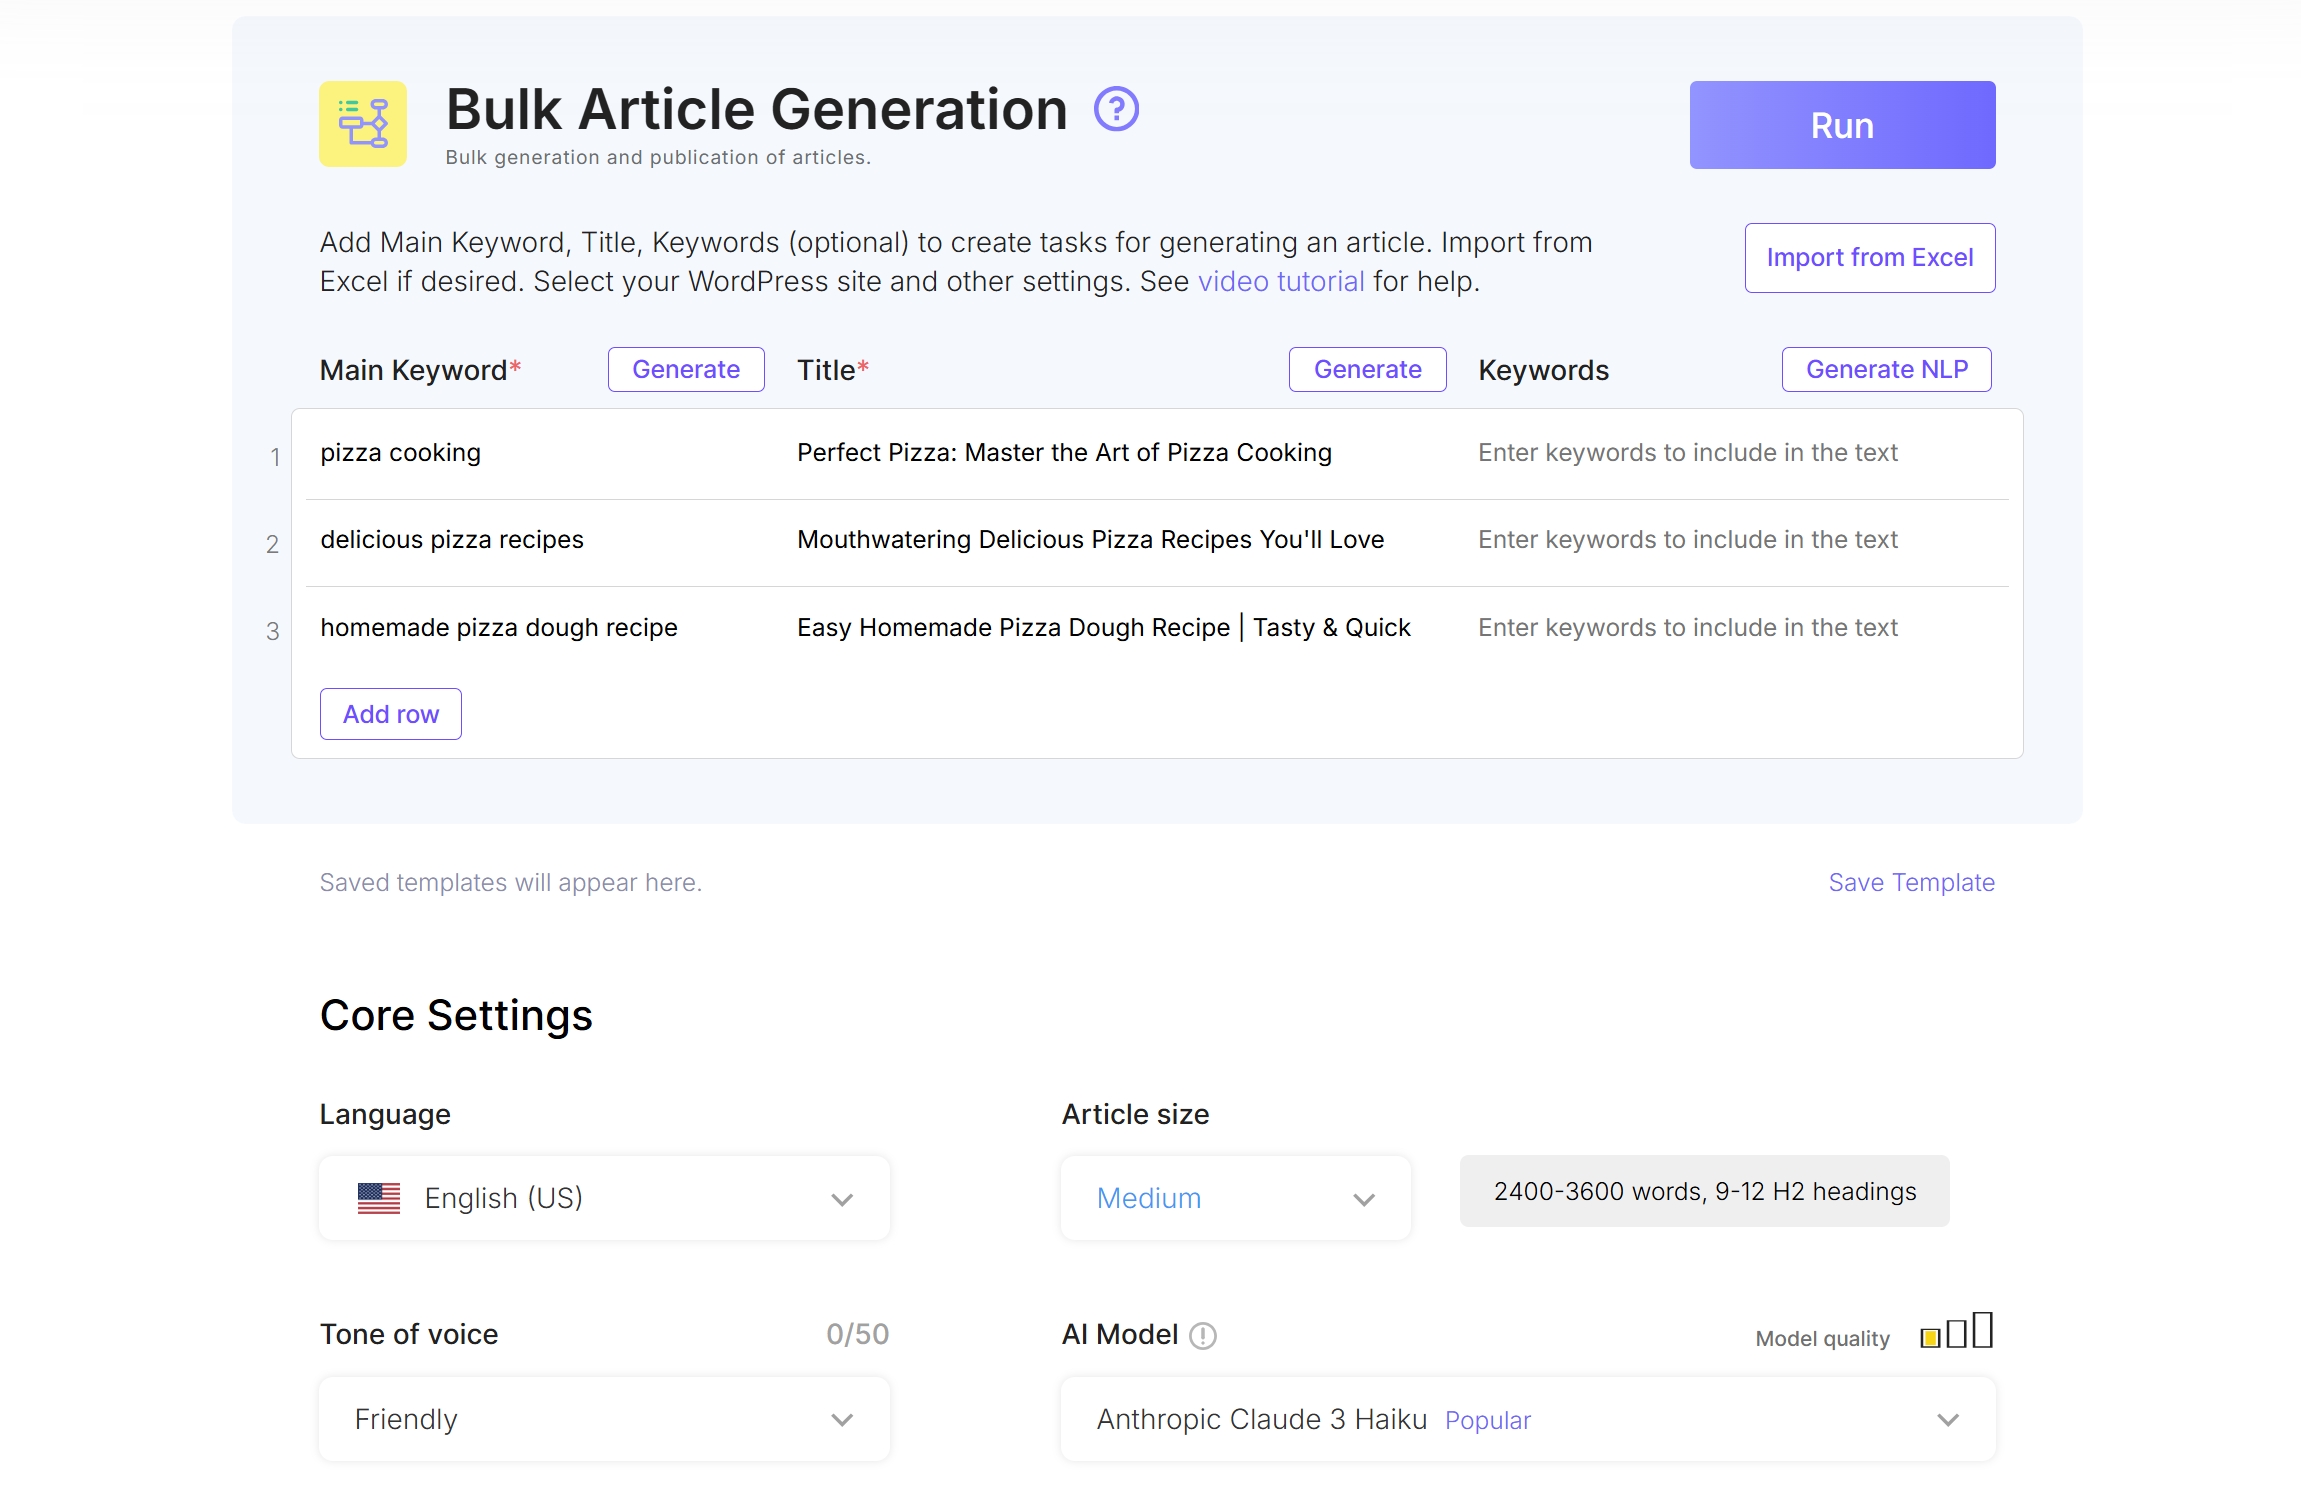Generate titles with the Generate button
Screen dimensions: 2301x1498
pyautogui.click(x=1367, y=369)
